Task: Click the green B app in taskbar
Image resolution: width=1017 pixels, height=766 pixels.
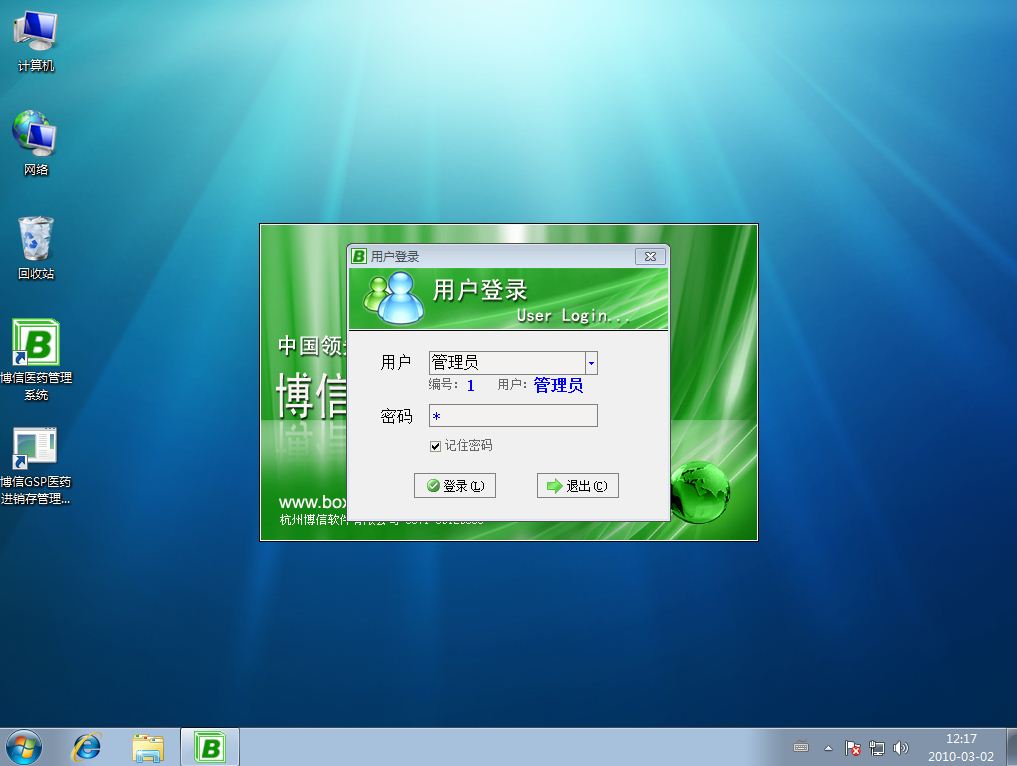Action: 209,747
